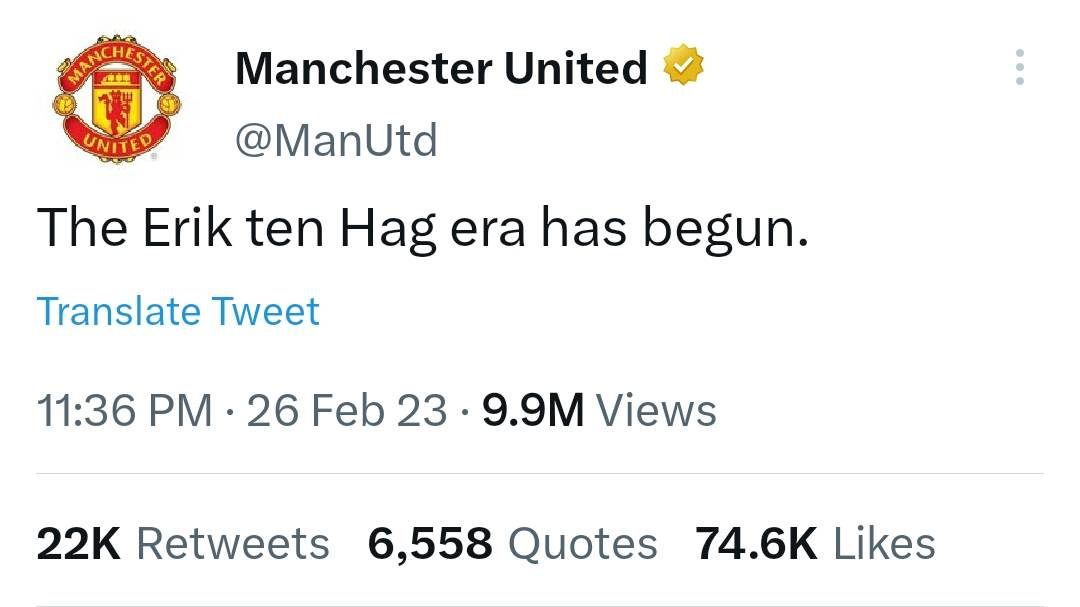Image resolution: width=1080 pixels, height=607 pixels.
Task: Click the word 'Hag' in the tweet
Action: (388, 229)
